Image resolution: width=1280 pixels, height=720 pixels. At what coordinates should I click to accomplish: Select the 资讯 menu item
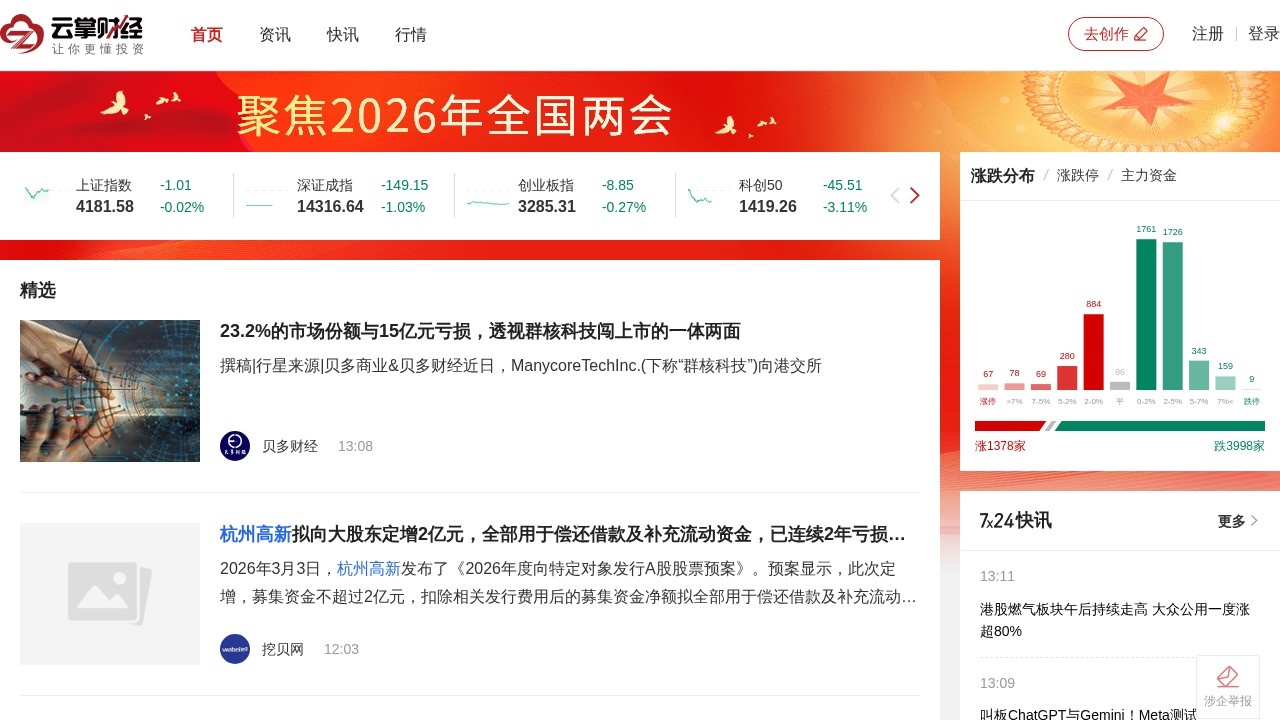point(274,34)
